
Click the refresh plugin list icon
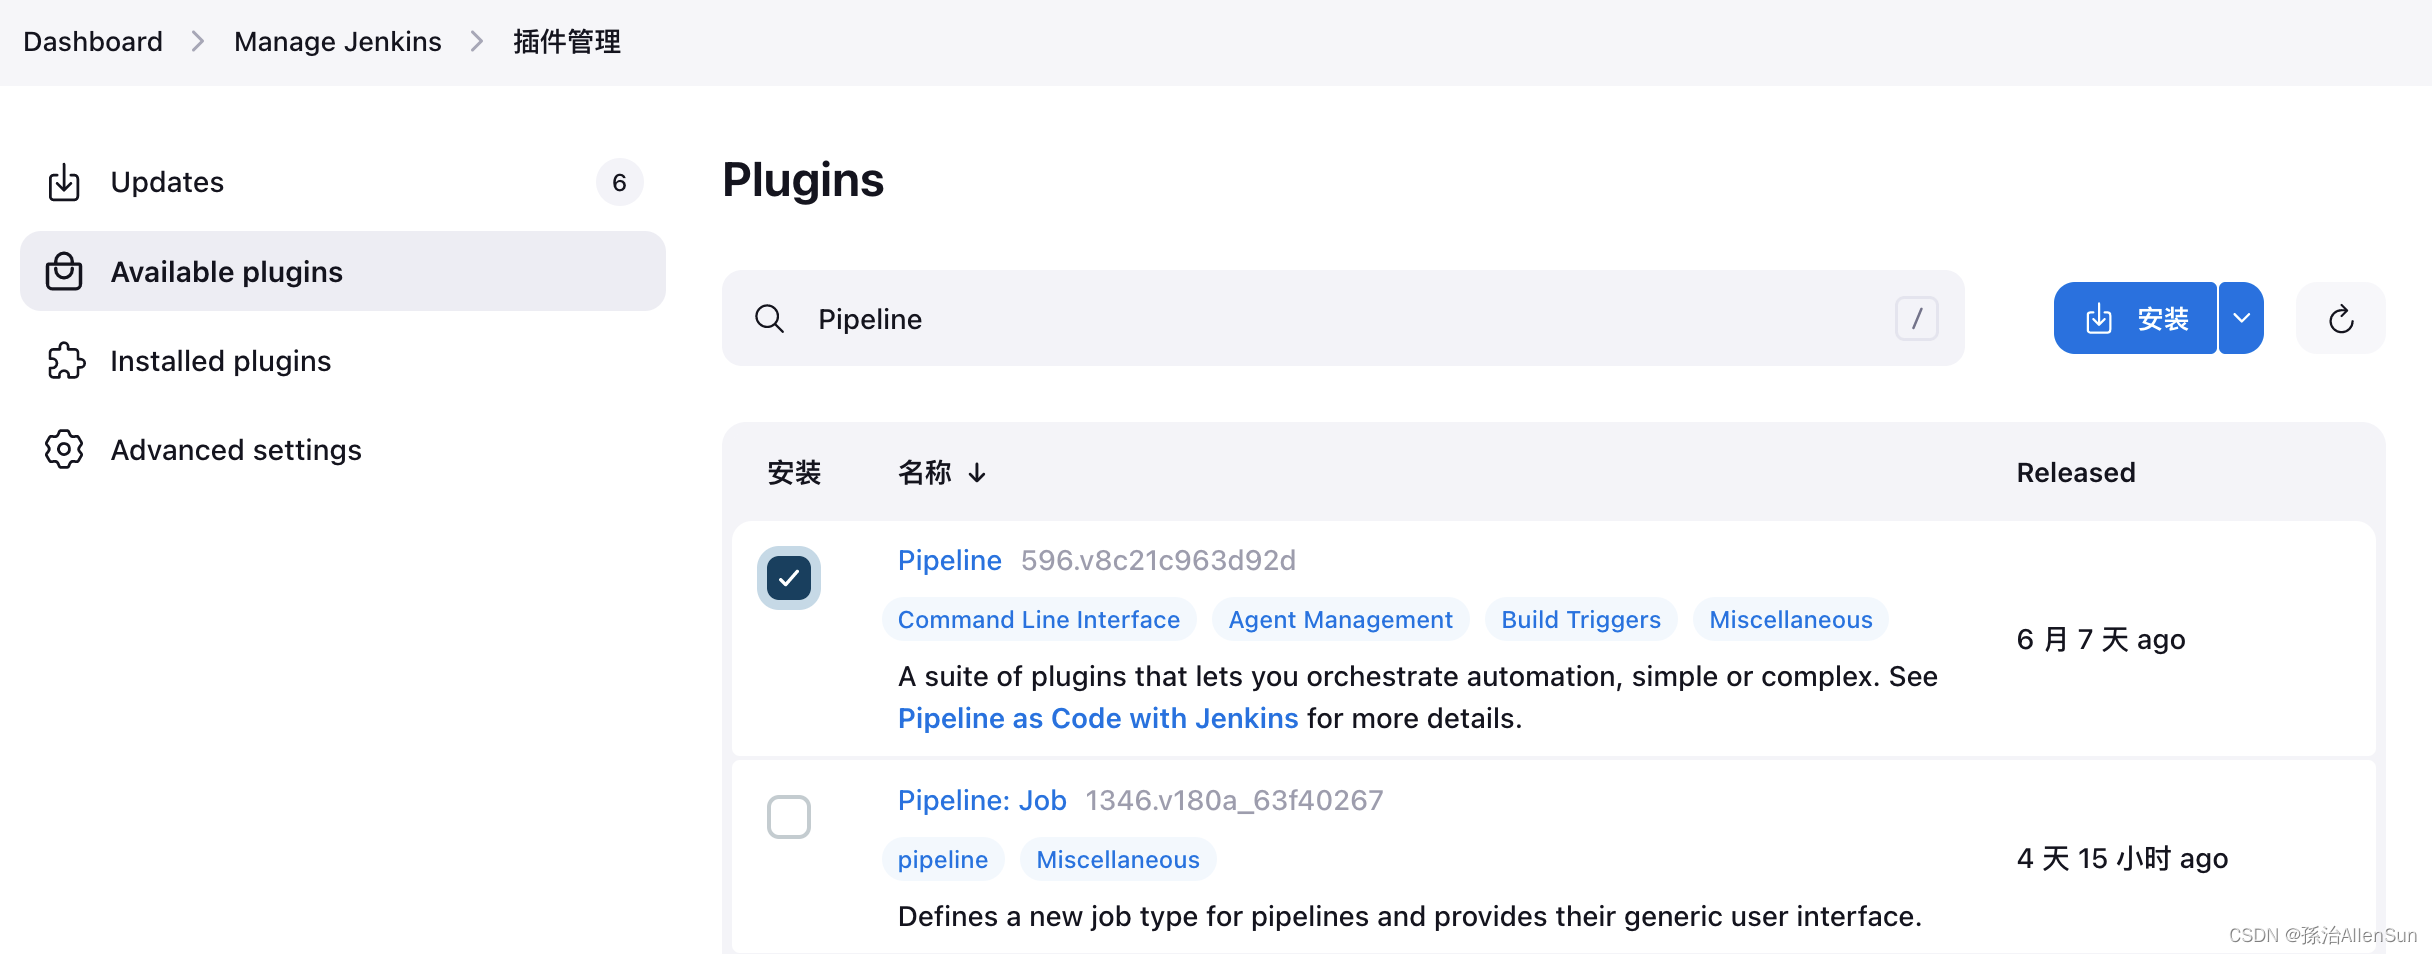(2339, 318)
